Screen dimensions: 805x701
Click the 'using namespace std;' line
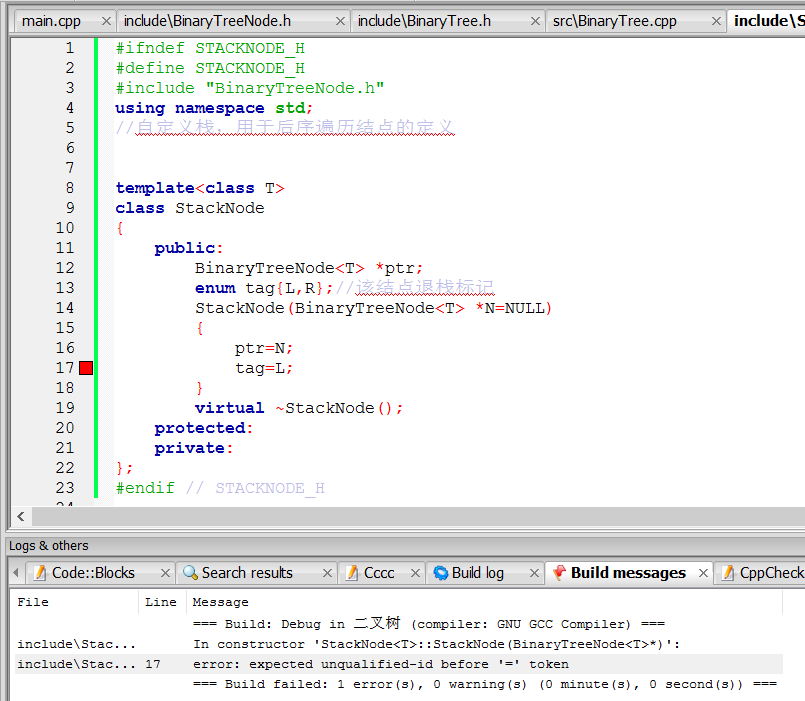[x=214, y=108]
